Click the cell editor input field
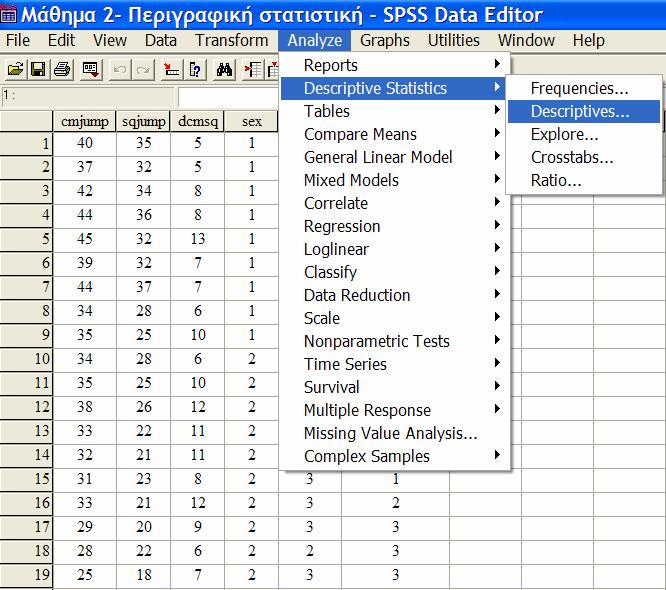Image resolution: width=666 pixels, height=590 pixels. [228, 96]
